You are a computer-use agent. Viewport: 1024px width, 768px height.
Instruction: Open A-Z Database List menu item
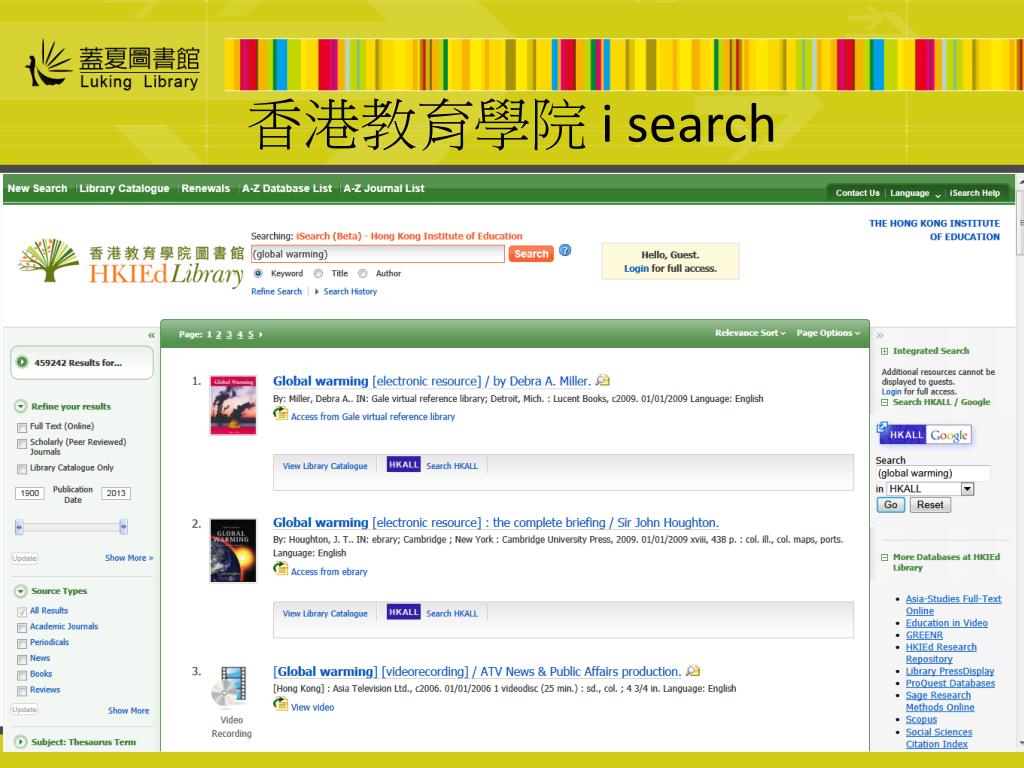pos(287,188)
